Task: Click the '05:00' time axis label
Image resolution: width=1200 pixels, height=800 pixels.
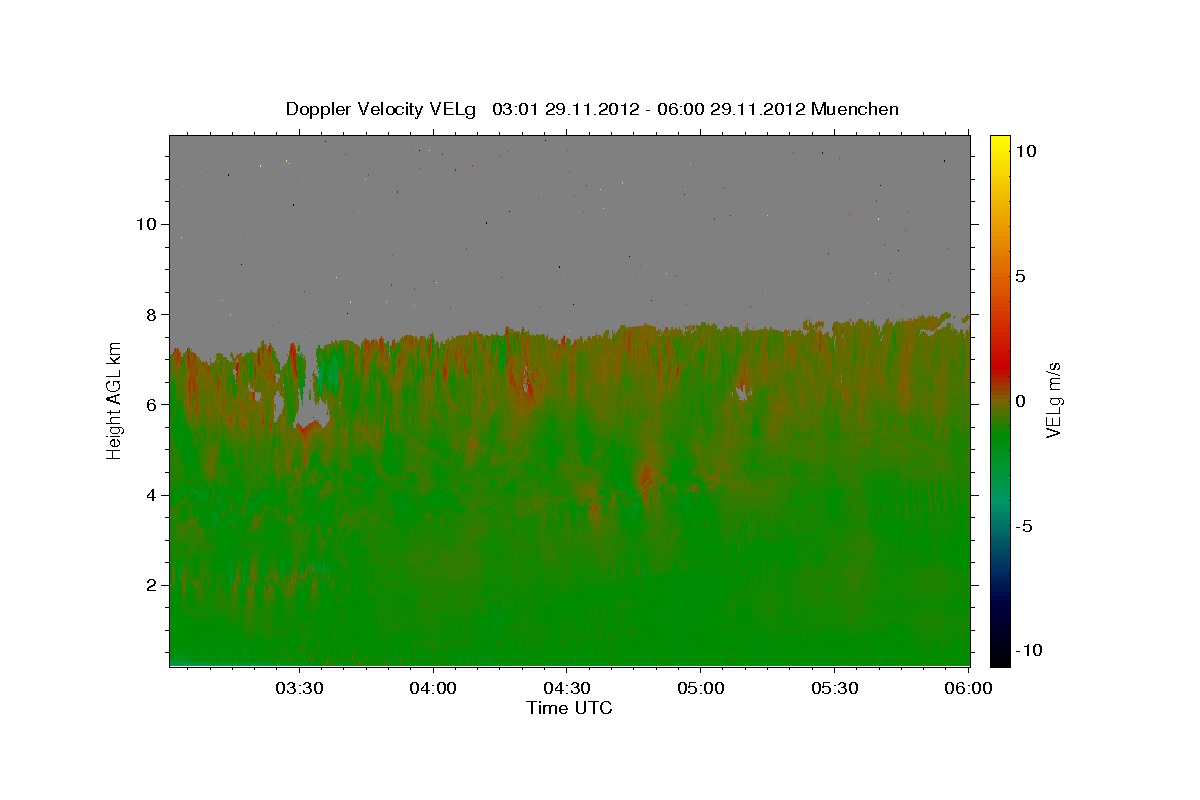Action: (x=701, y=689)
